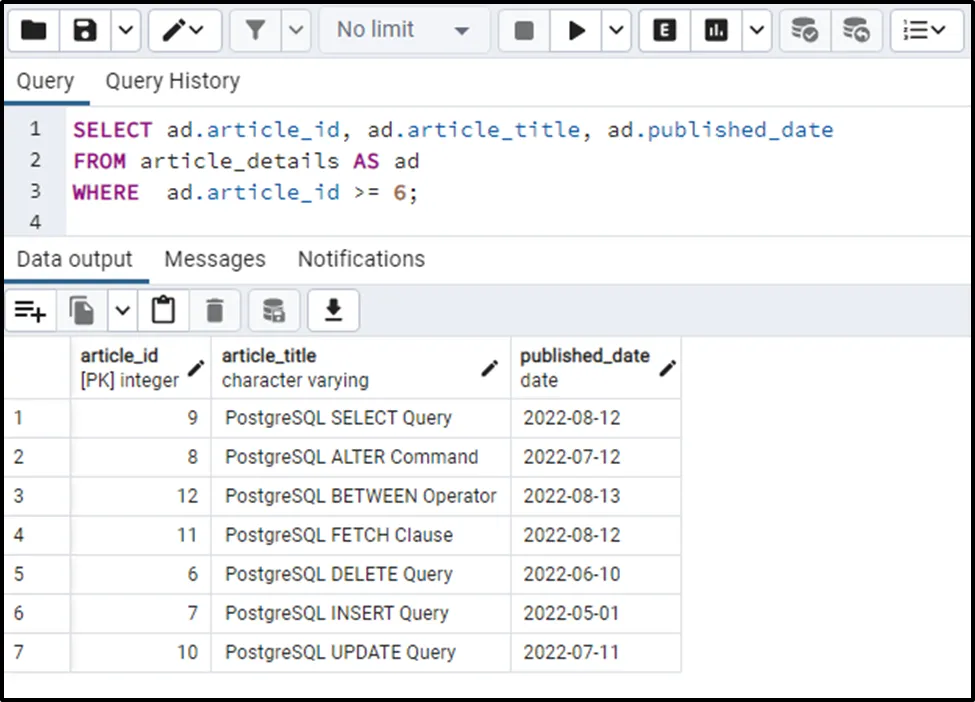Click cell 'PostgreSQL UPDATE Query'
The height and width of the screenshot is (702, 975).
click(361, 652)
